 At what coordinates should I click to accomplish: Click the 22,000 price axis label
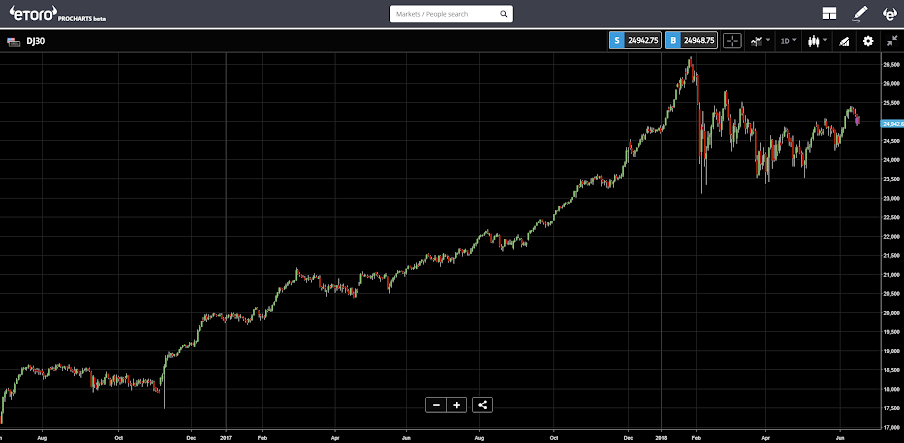point(892,236)
